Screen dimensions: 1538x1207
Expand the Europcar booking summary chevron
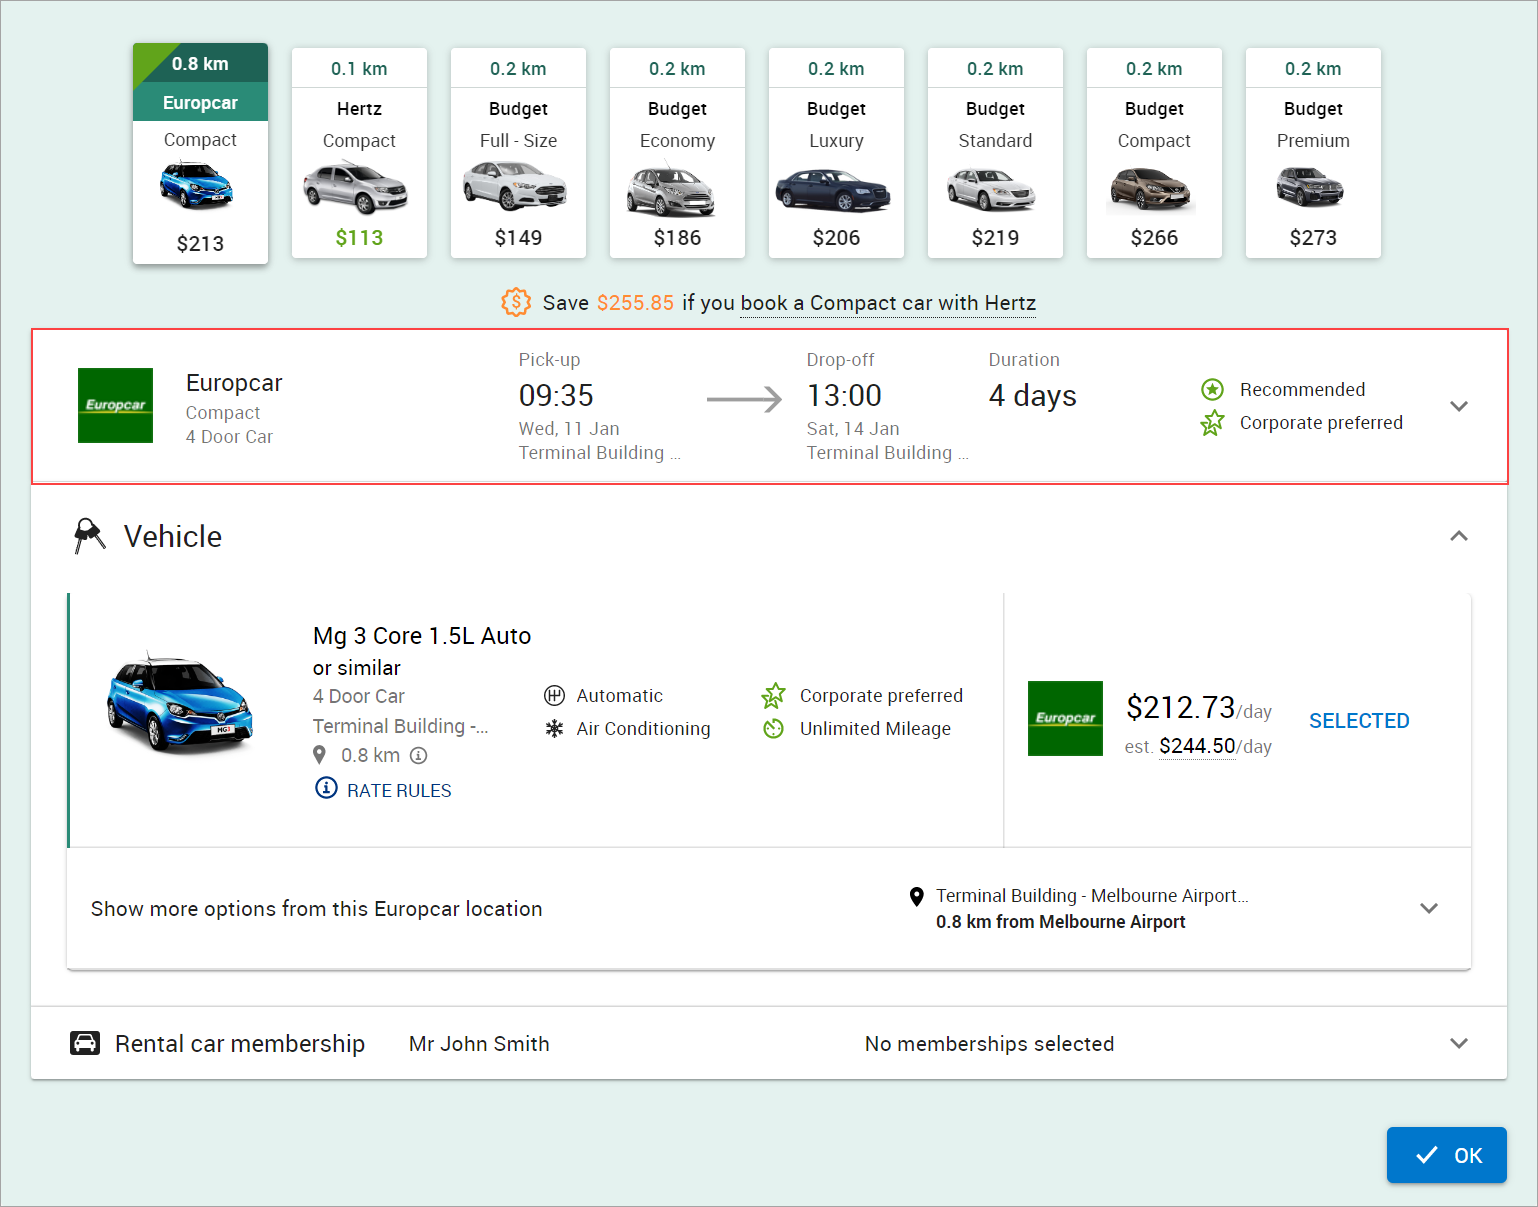[x=1459, y=406]
